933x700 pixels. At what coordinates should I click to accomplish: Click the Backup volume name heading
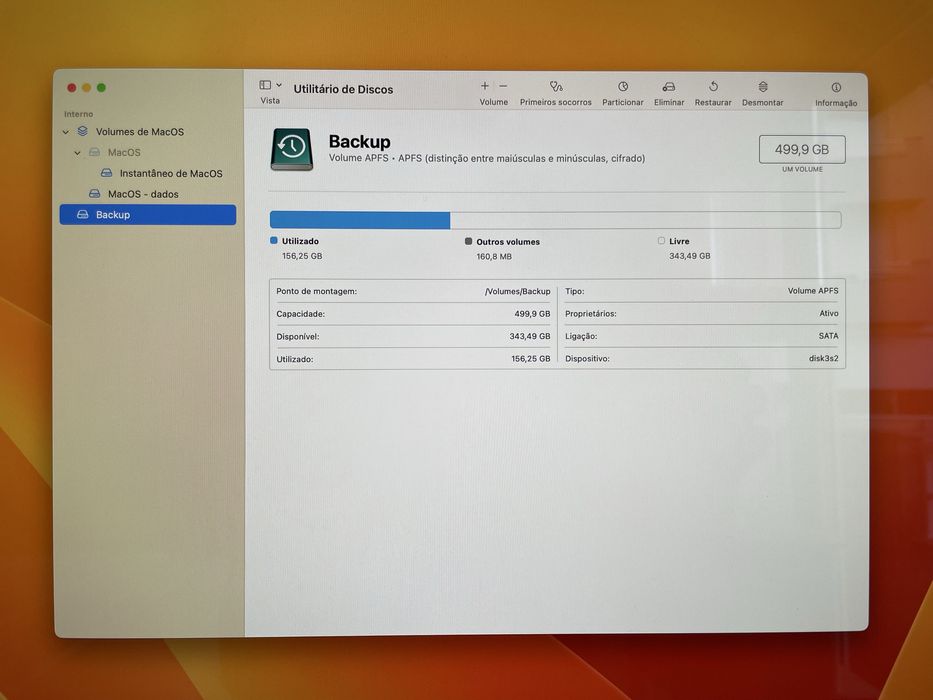[x=359, y=142]
